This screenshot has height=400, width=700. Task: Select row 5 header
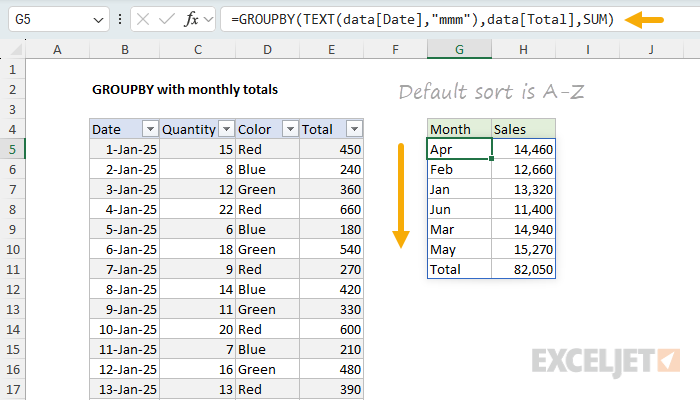coord(12,149)
